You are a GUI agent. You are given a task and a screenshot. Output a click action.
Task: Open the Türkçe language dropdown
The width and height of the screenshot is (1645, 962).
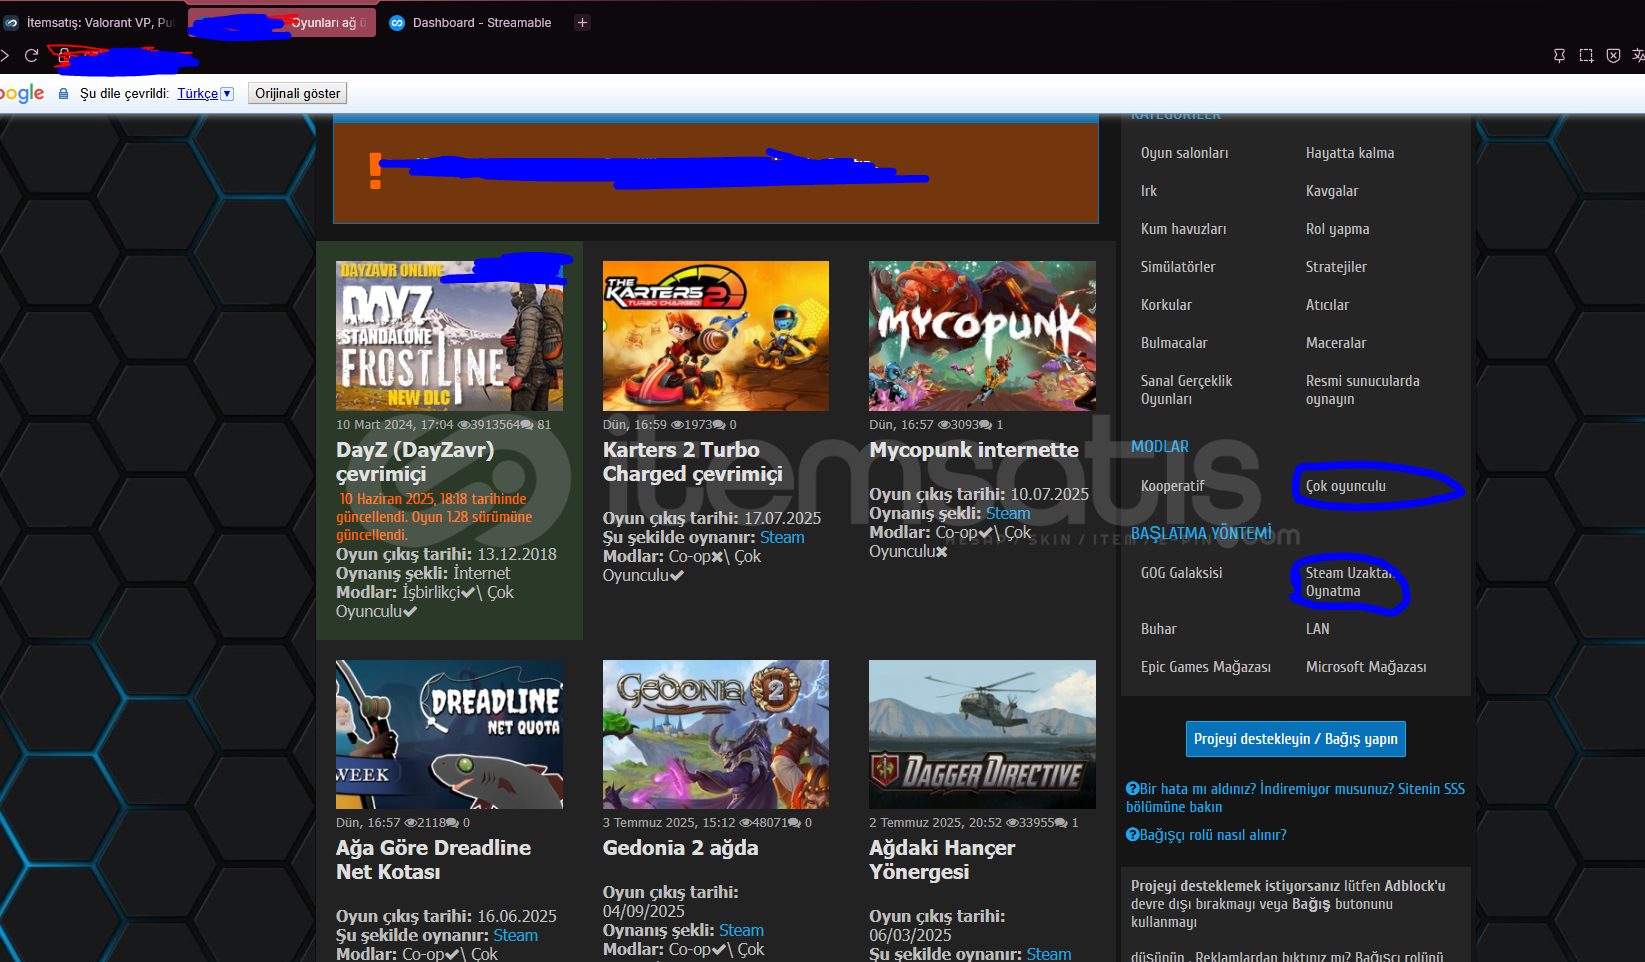coord(205,93)
